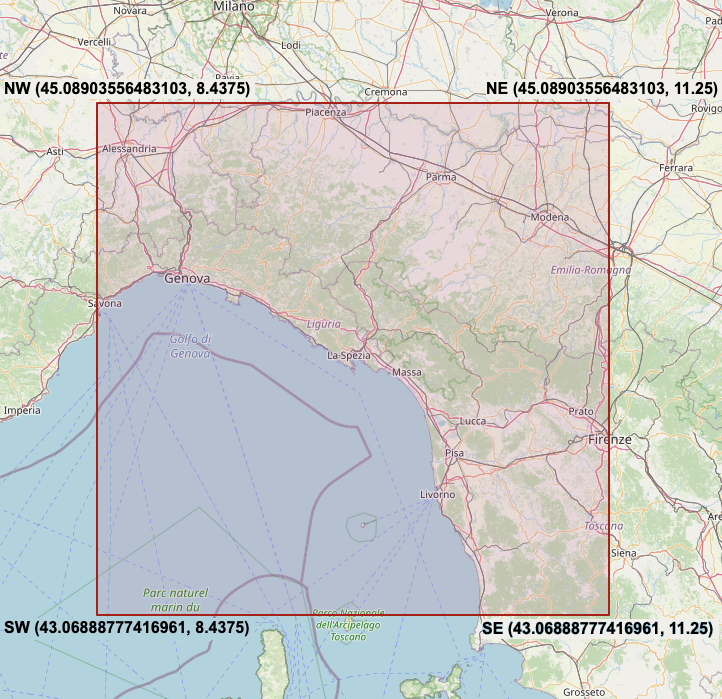Click the Parco Nazionale dell'Arcipelago Toscano label
This screenshot has height=699, width=722.
[x=348, y=624]
